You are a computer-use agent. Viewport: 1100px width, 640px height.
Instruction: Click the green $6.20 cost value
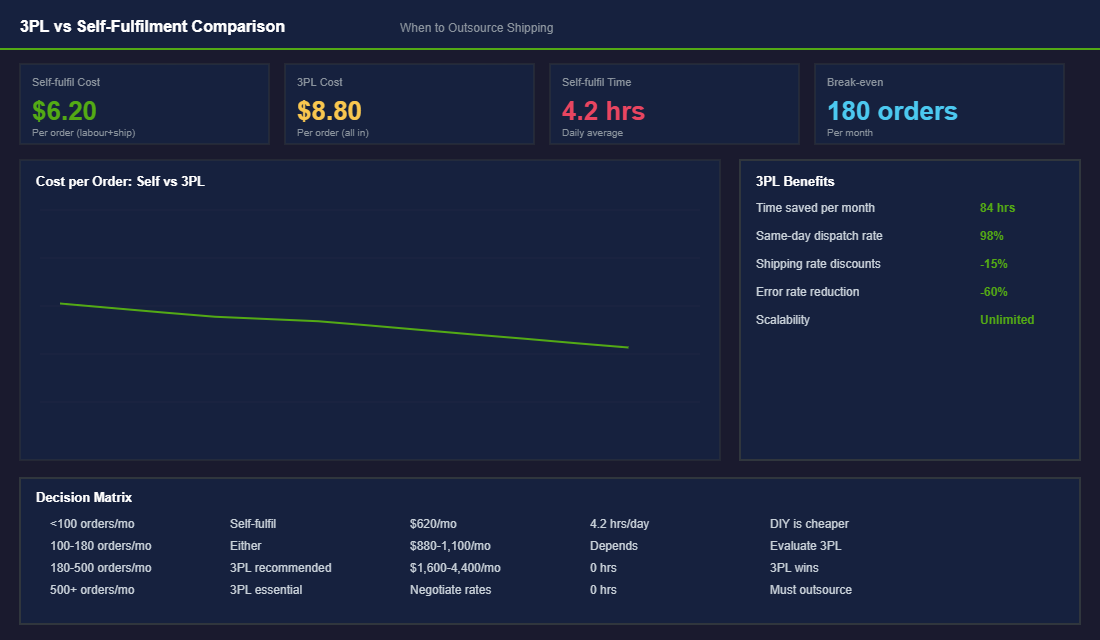64,111
